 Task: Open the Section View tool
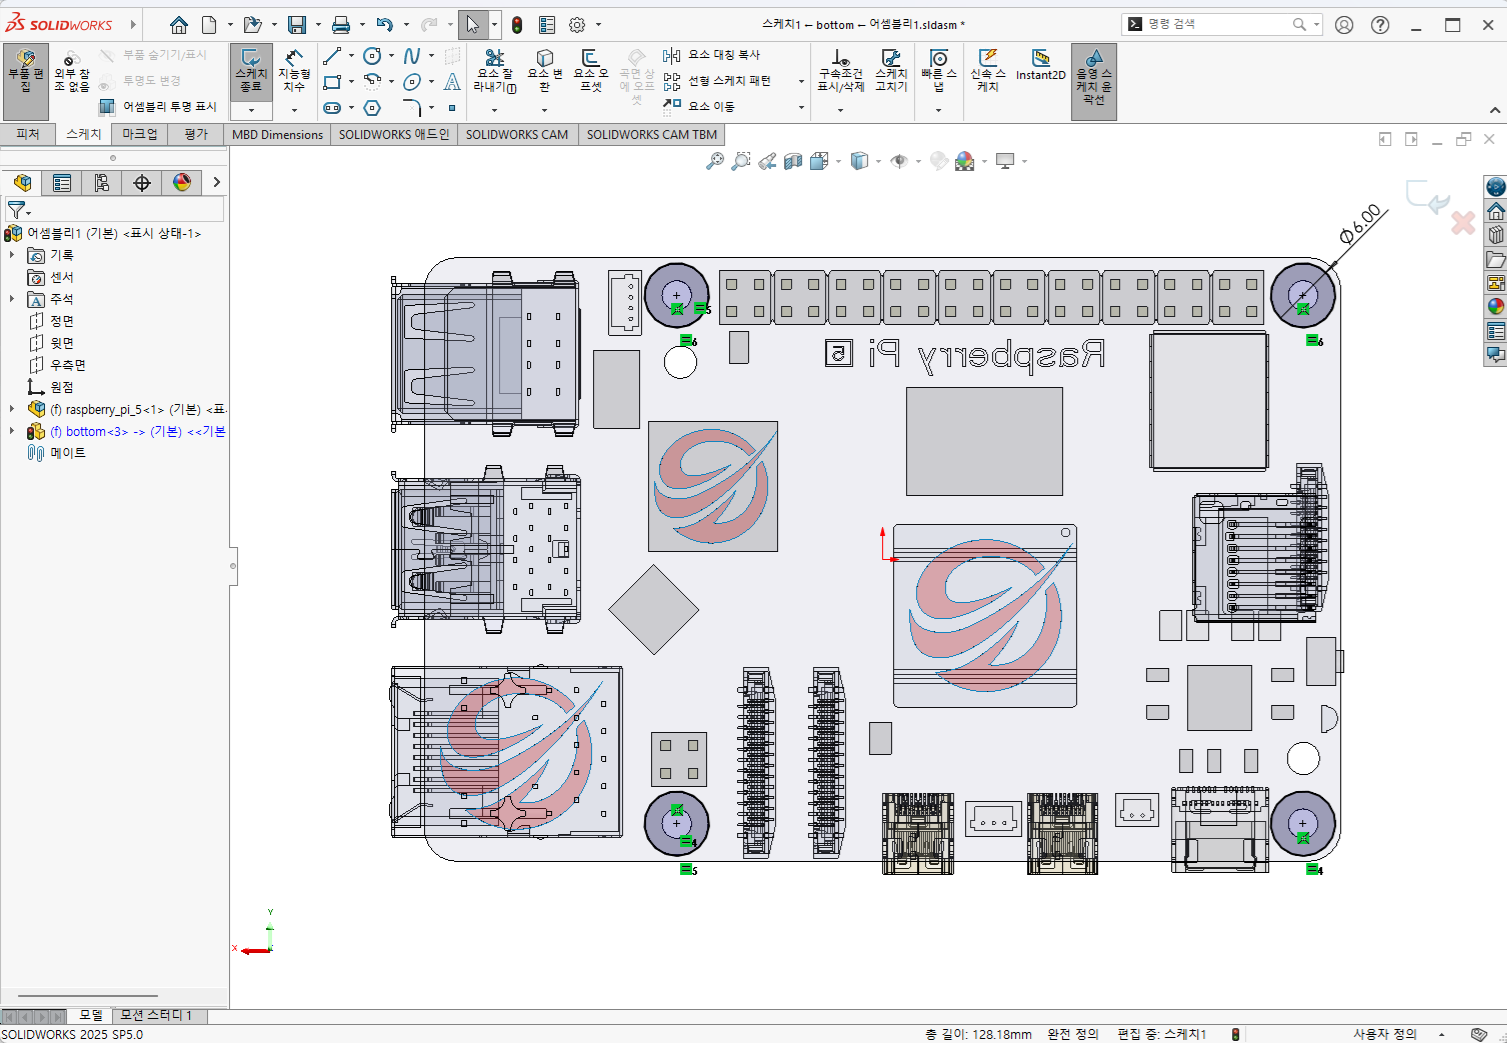[x=793, y=161]
